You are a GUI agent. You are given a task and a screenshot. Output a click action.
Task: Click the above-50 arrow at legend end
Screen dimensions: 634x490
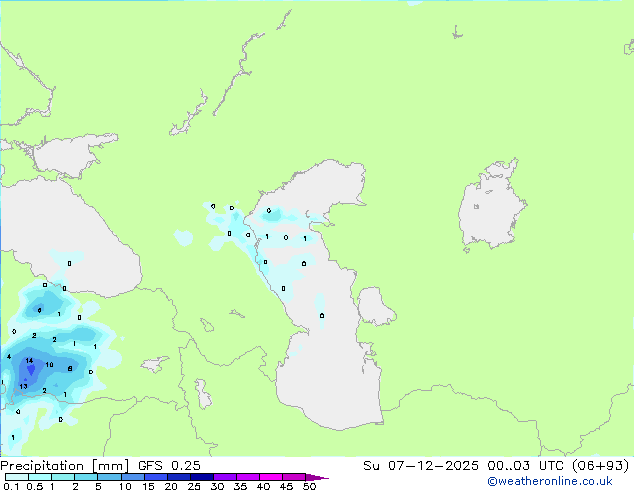(x=317, y=477)
